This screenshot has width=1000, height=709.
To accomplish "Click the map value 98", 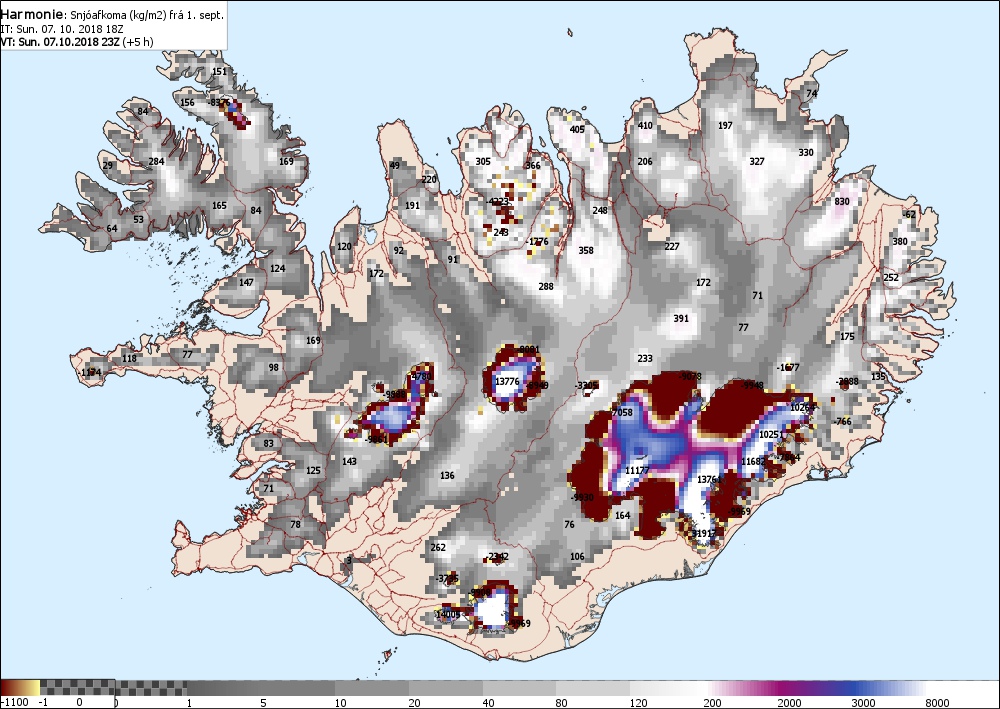I will pos(274,367).
